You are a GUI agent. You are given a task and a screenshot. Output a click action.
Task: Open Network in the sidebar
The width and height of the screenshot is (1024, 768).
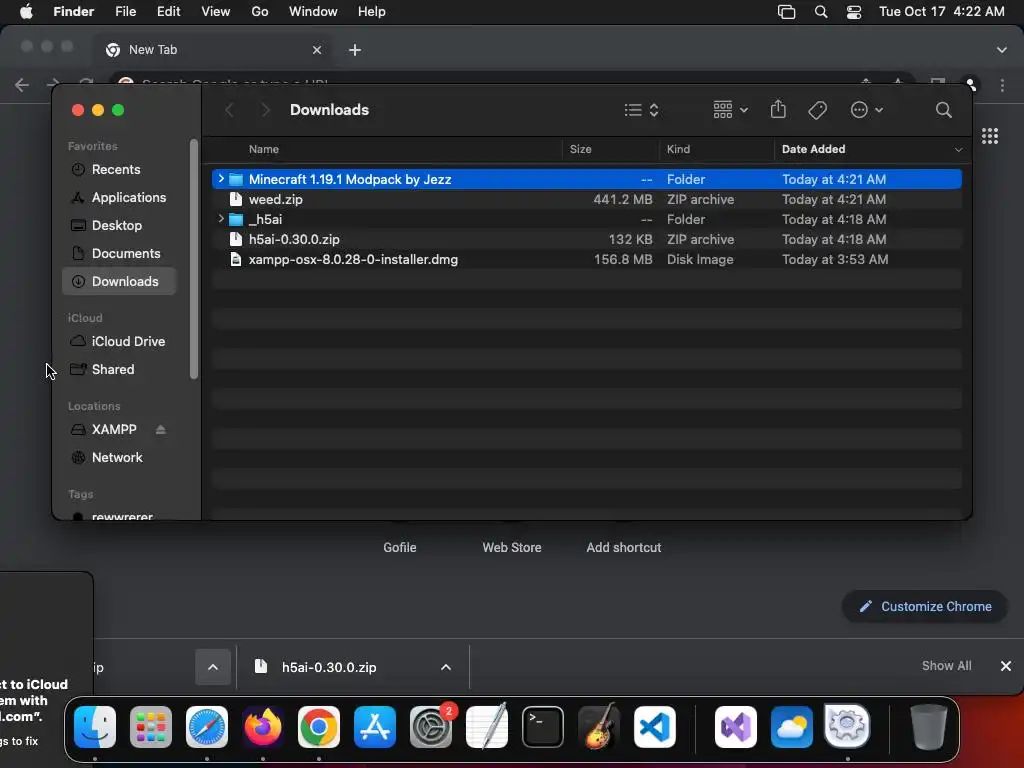[119, 458]
